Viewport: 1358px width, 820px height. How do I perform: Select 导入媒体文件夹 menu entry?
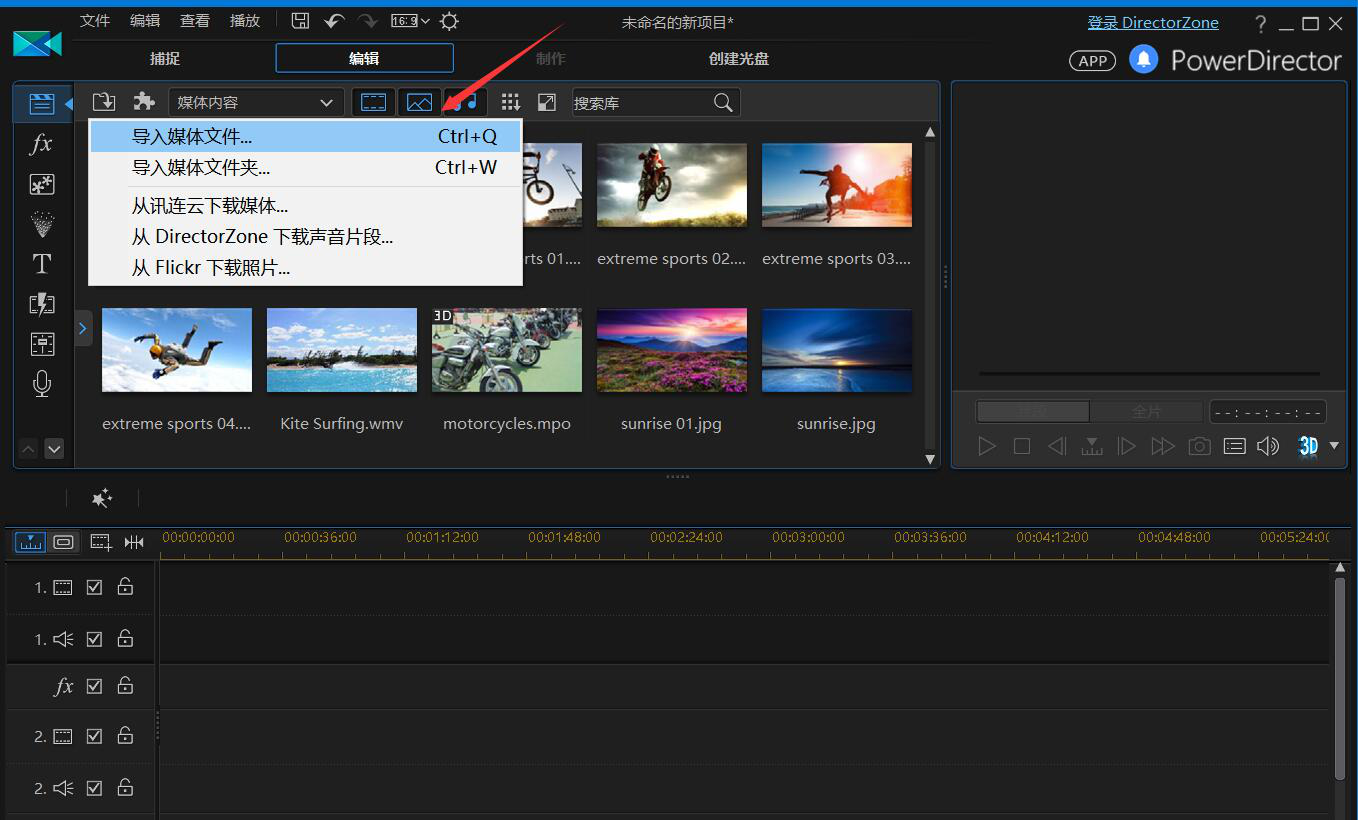pos(201,168)
